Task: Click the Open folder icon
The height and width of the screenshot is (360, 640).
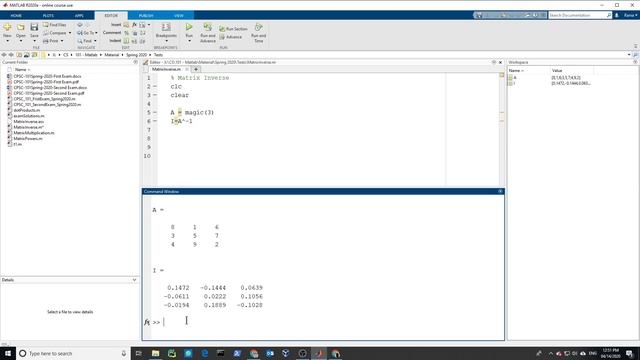Action: coord(21,27)
